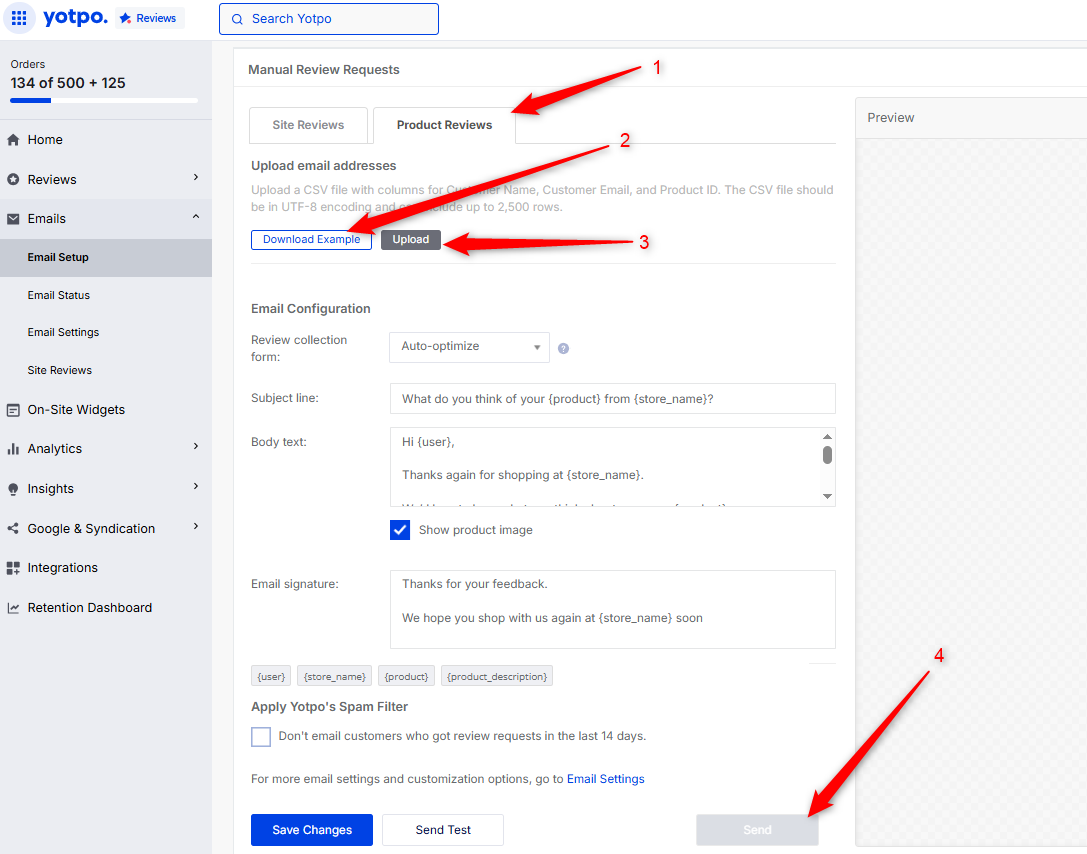Switch to the Site Reviews tab
Screen dimensions: 1087x854
click(x=308, y=125)
